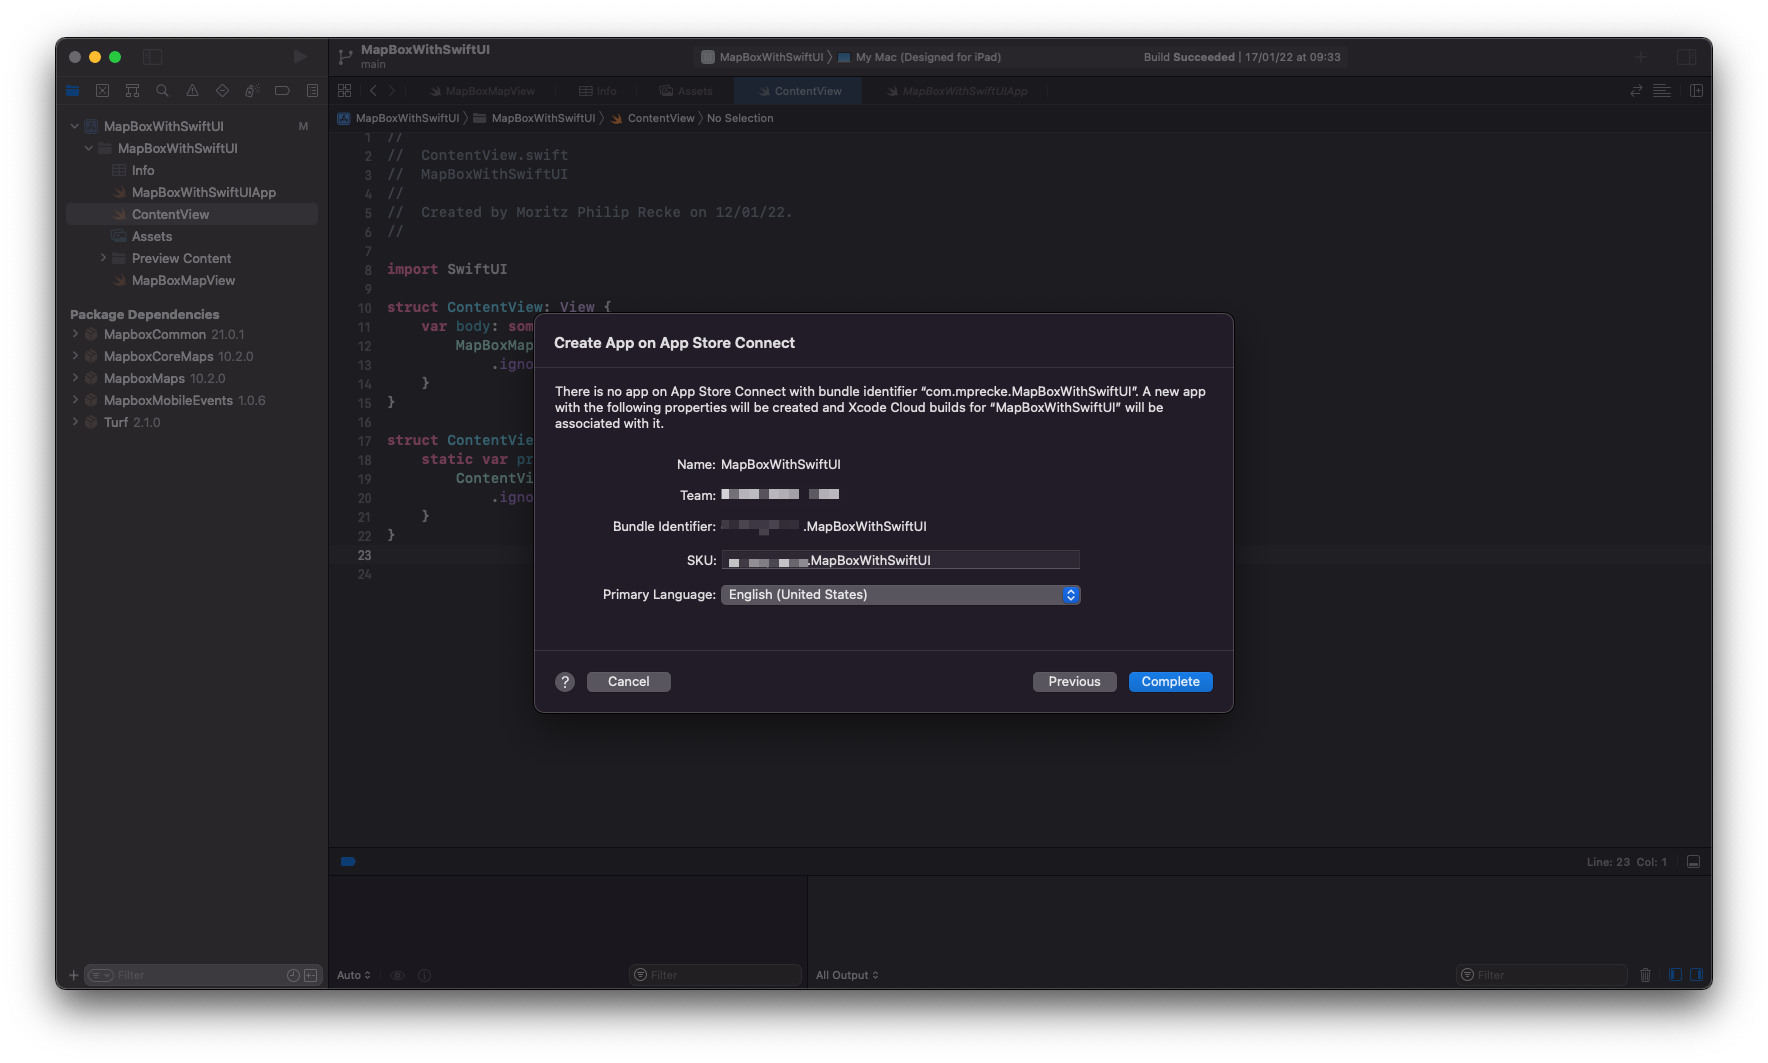
Task: Show only recent files clock filter
Action: (293, 975)
